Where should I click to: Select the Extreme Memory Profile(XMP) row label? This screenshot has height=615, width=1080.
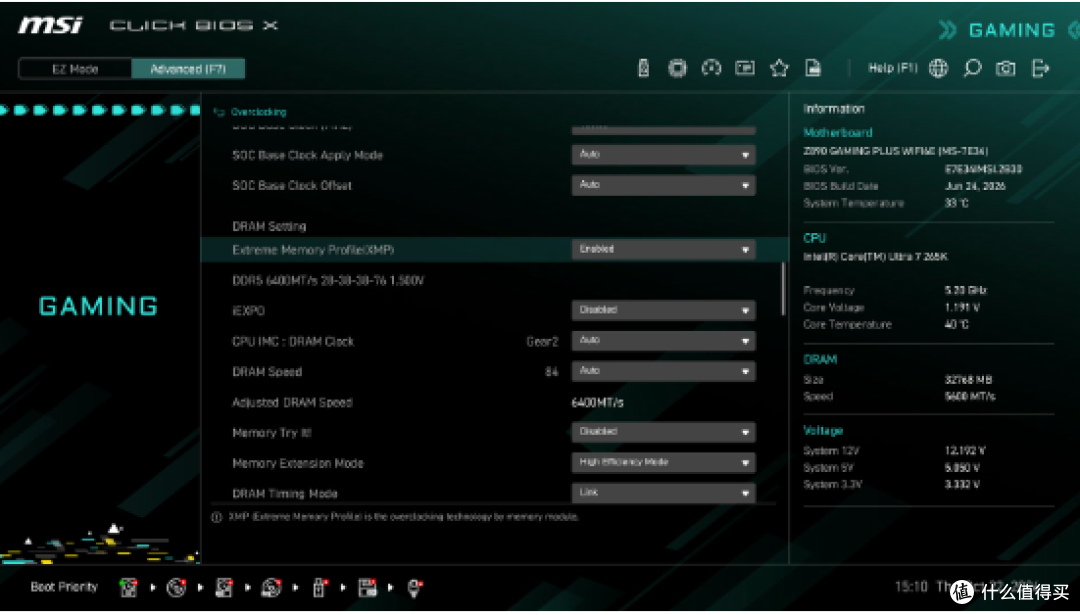313,250
